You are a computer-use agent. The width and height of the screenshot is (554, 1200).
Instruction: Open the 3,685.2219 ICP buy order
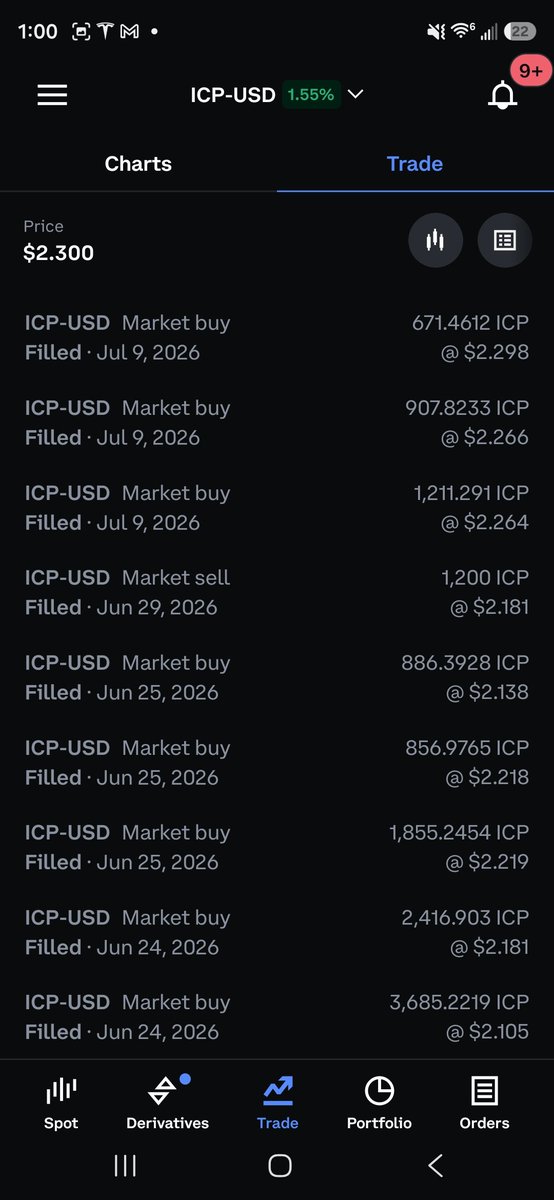tap(277, 1017)
